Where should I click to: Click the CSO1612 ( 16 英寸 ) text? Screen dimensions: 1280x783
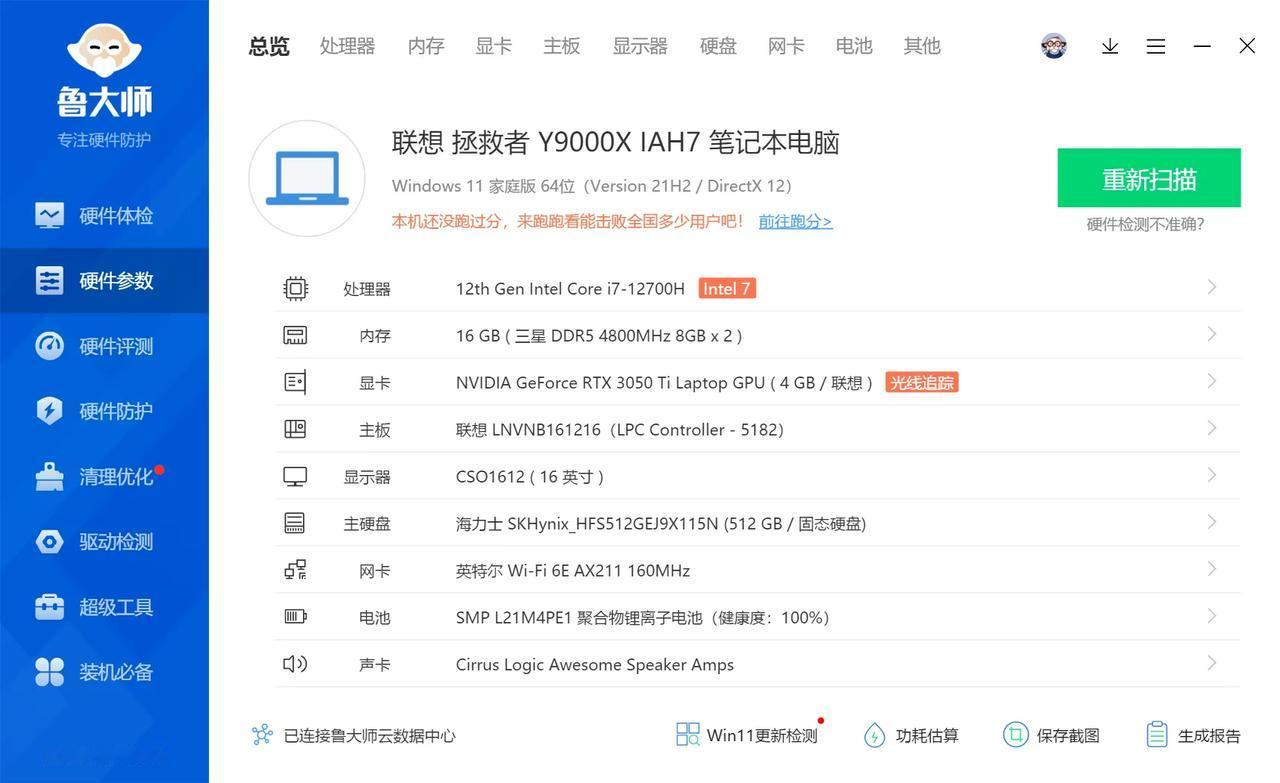coord(530,477)
